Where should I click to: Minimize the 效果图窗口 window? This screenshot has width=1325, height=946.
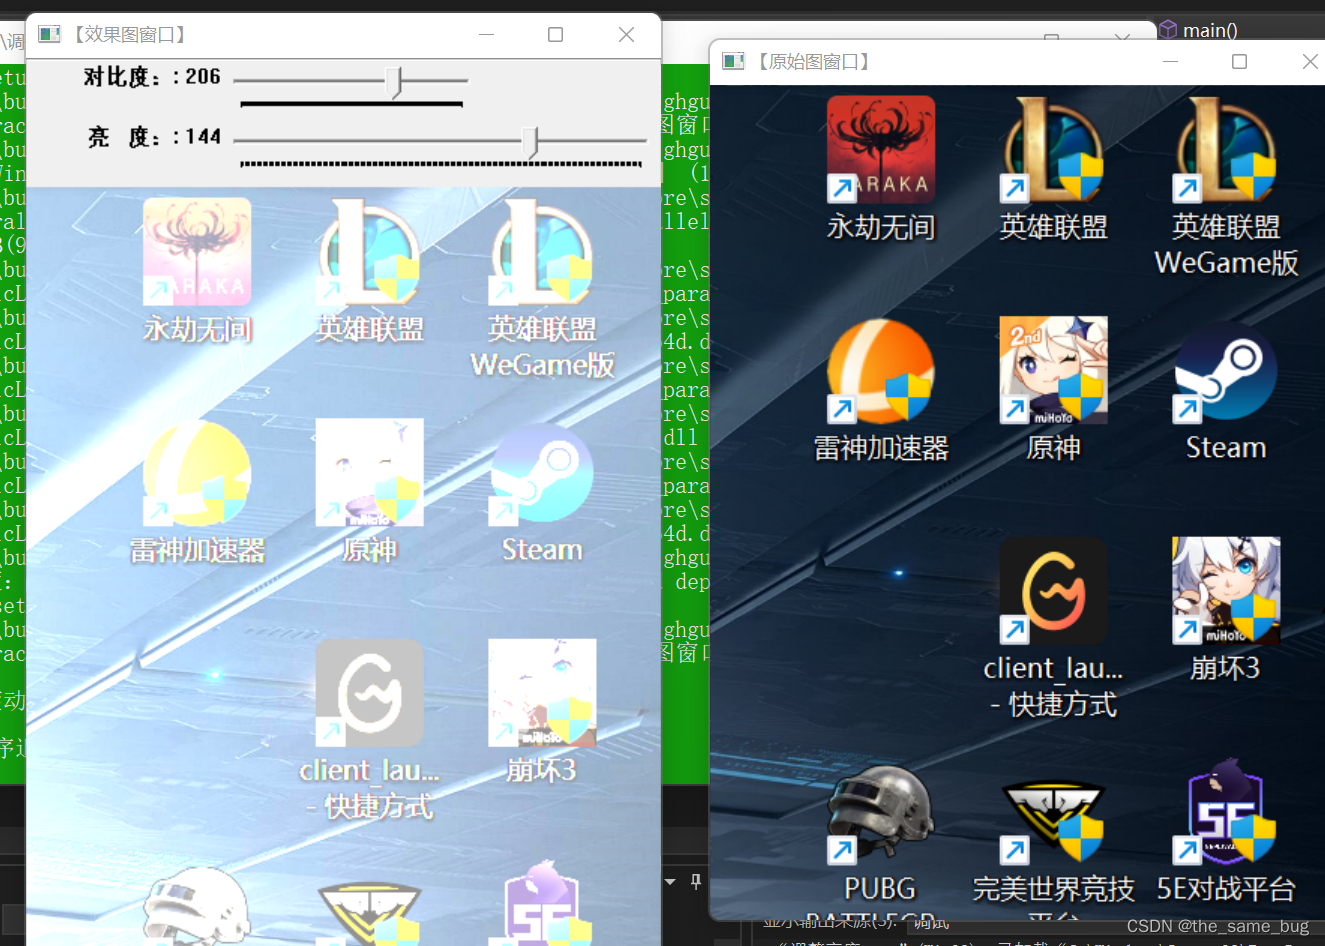coord(487,34)
